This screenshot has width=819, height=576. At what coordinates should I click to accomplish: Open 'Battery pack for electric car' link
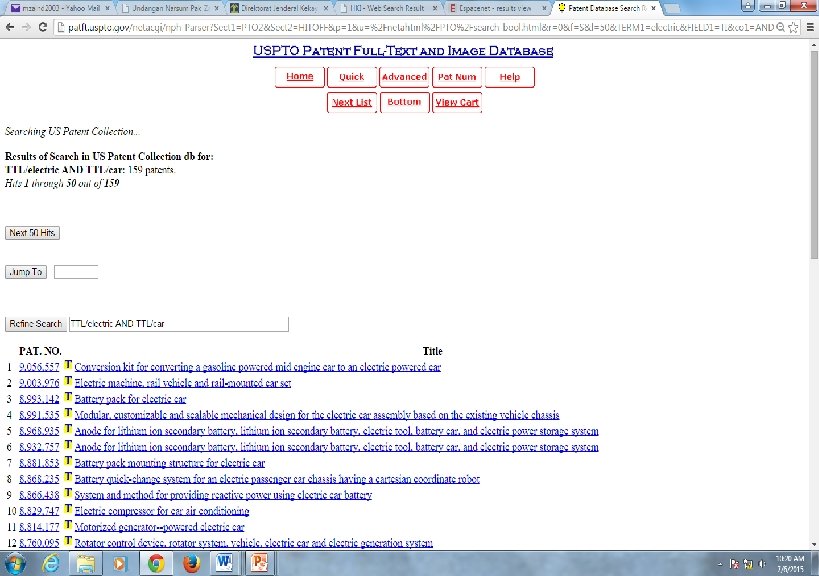(130, 399)
